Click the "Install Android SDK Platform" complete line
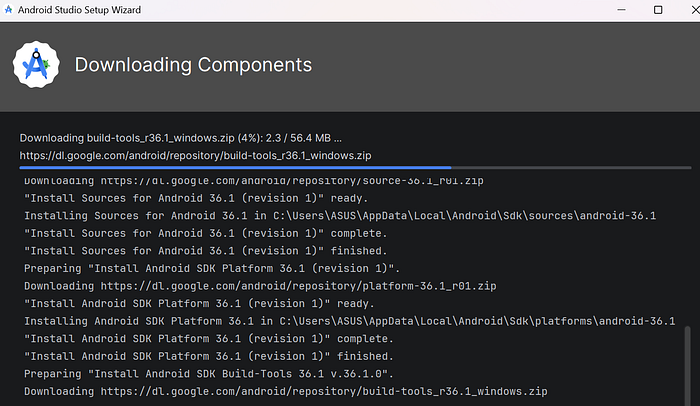The height and width of the screenshot is (406, 700). (x=209, y=339)
